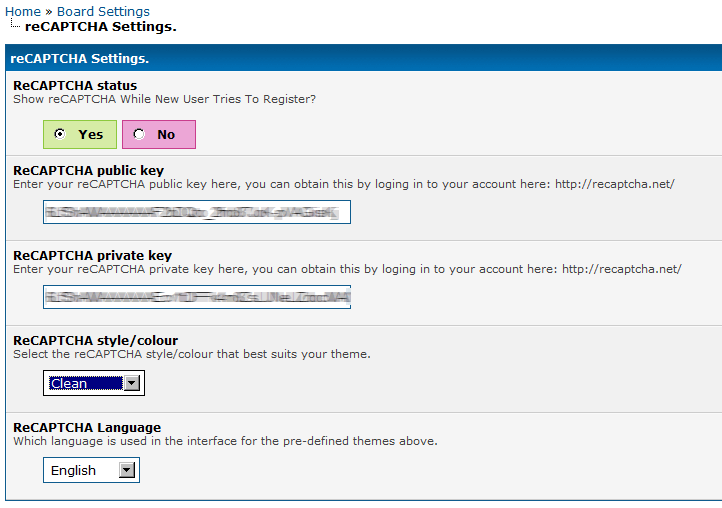Open the Board Settings breadcrumb link
722x508 pixels.
[103, 12]
